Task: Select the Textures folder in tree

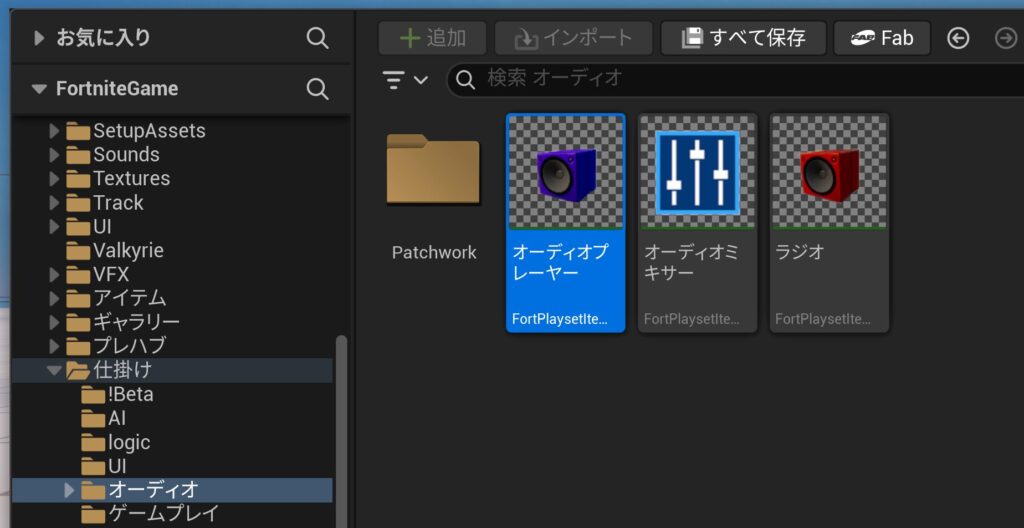Action: [x=118, y=179]
